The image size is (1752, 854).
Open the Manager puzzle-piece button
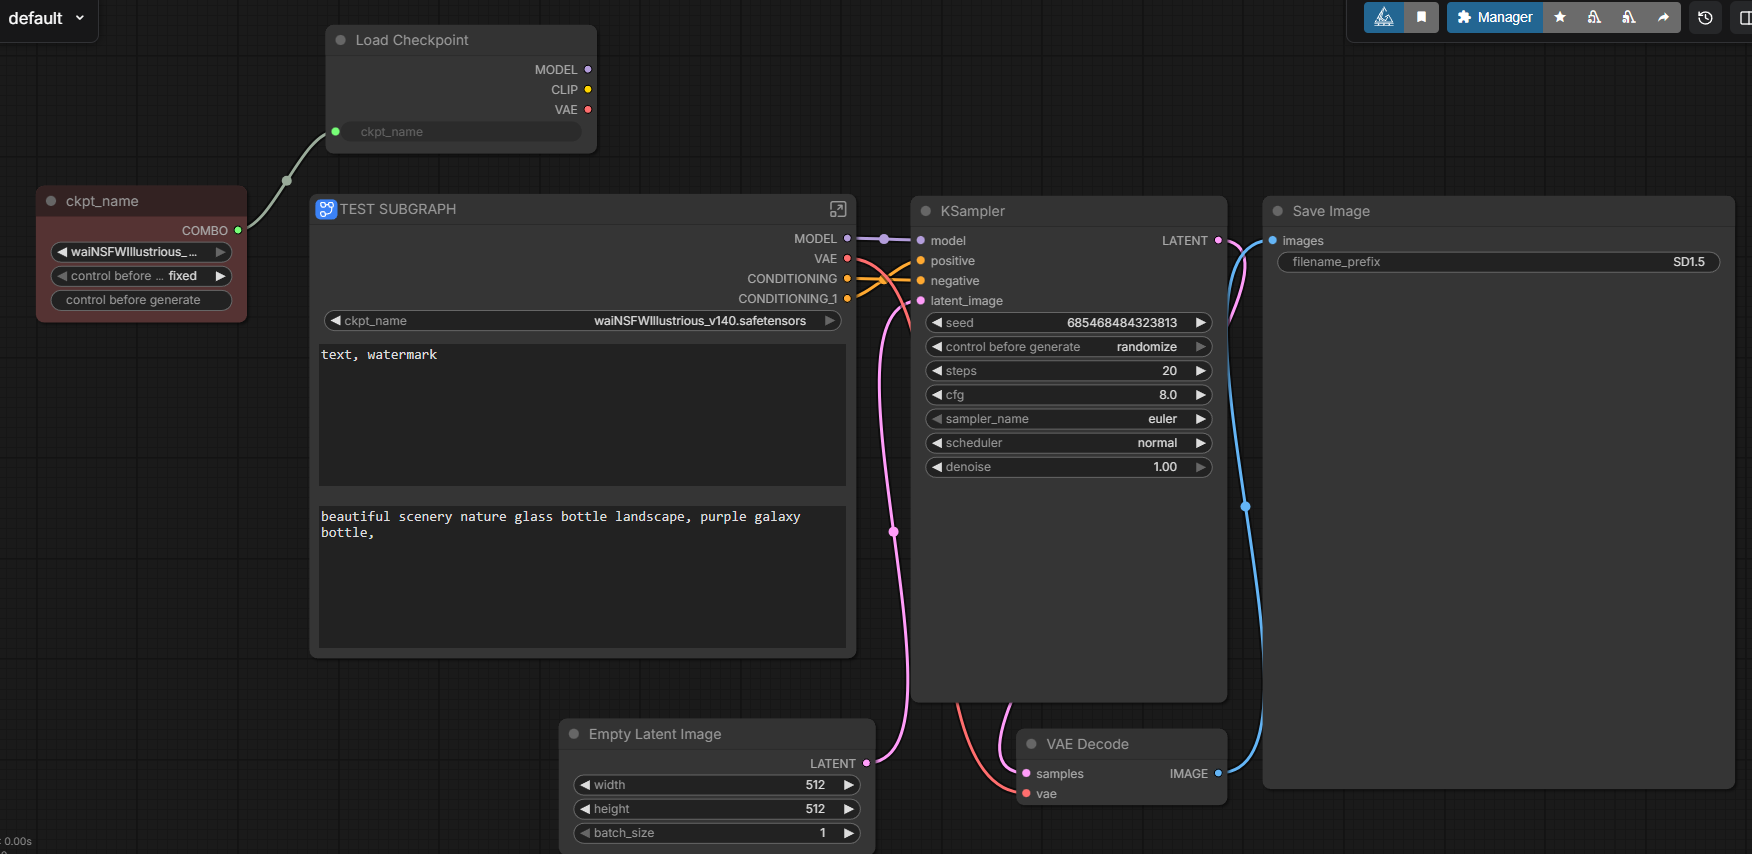coord(1494,17)
